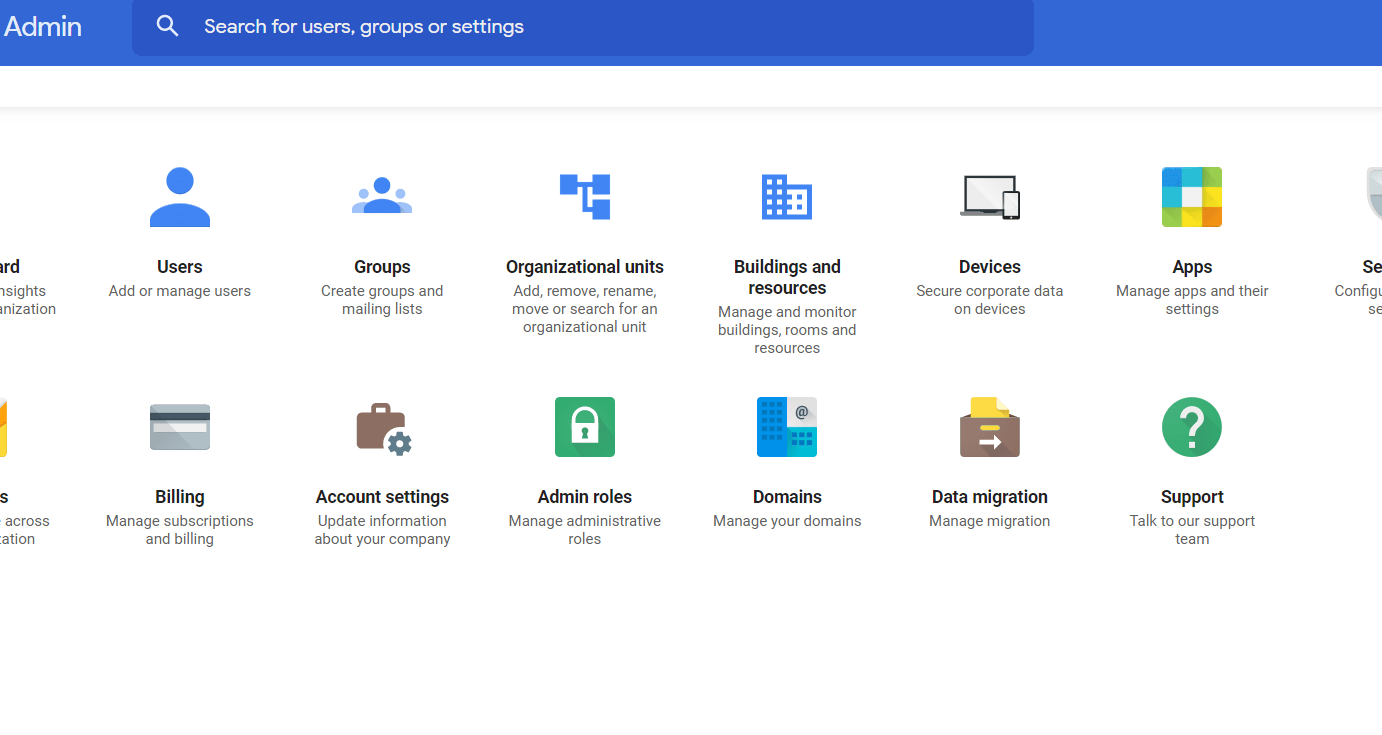Open the Support question mark icon
Image resolution: width=1382 pixels, height=735 pixels.
[1192, 427]
